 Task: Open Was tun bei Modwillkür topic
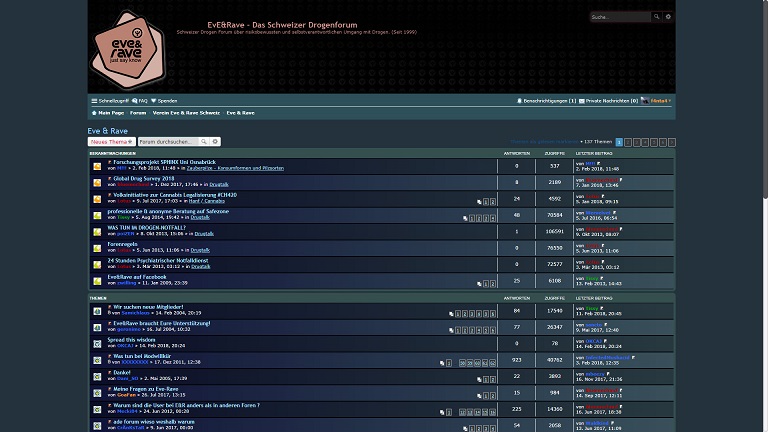click(x=142, y=357)
